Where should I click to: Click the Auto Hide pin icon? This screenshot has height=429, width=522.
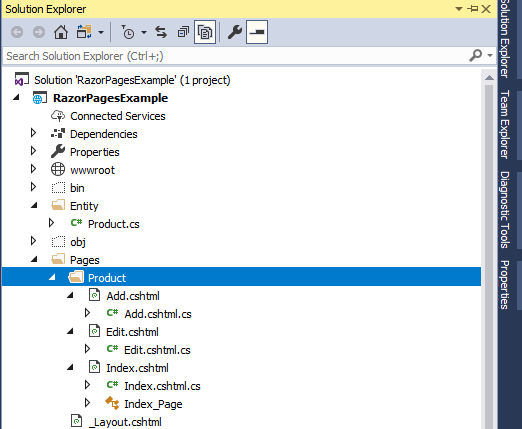point(473,9)
